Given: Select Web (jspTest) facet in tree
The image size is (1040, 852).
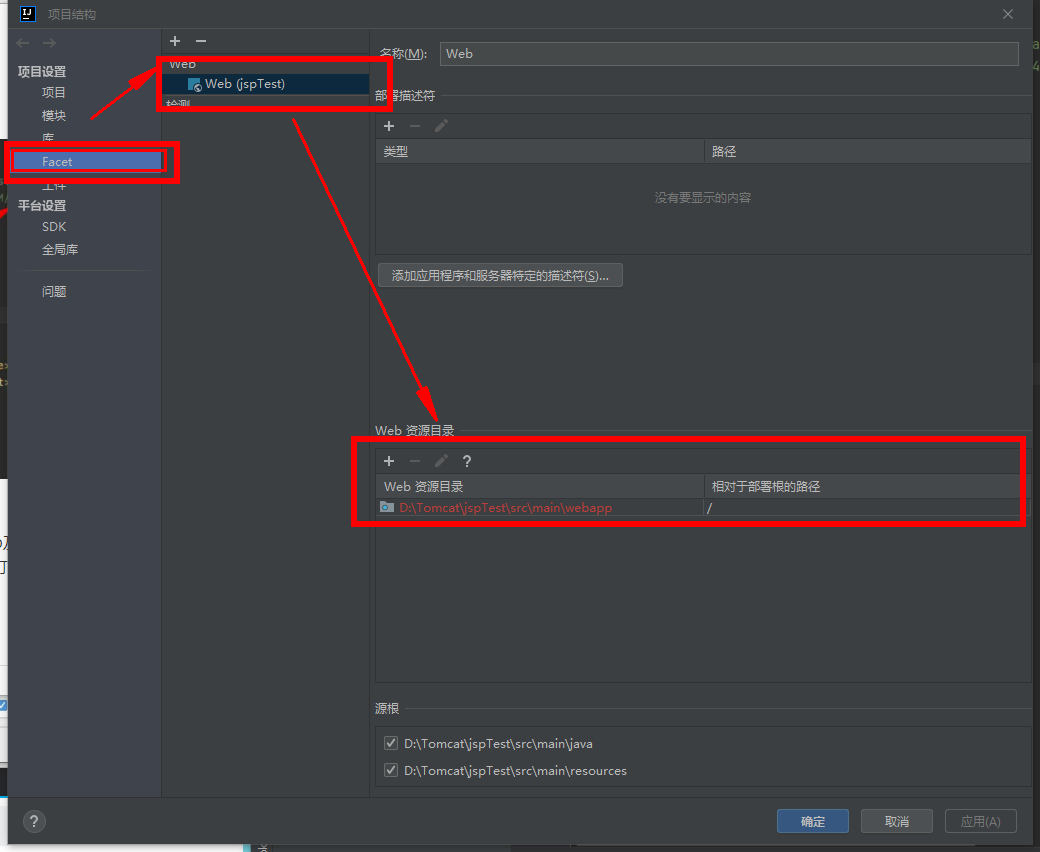Looking at the screenshot, I should click(x=244, y=84).
